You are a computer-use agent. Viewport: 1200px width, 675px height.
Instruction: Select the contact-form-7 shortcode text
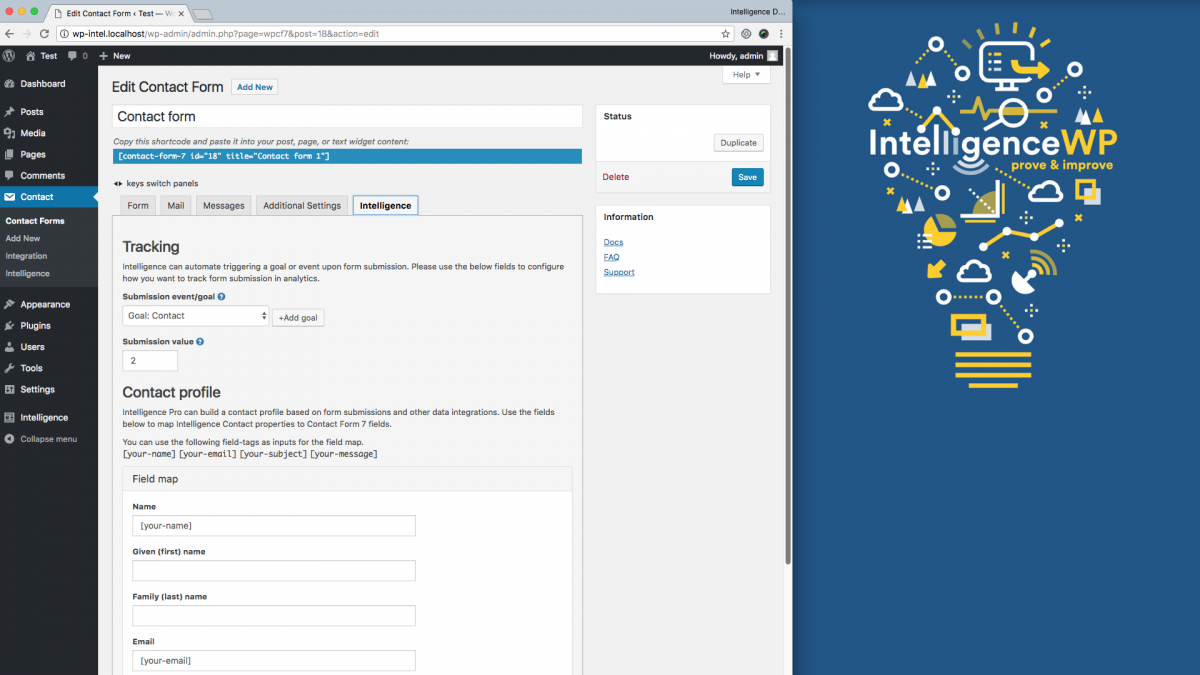tap(347, 156)
